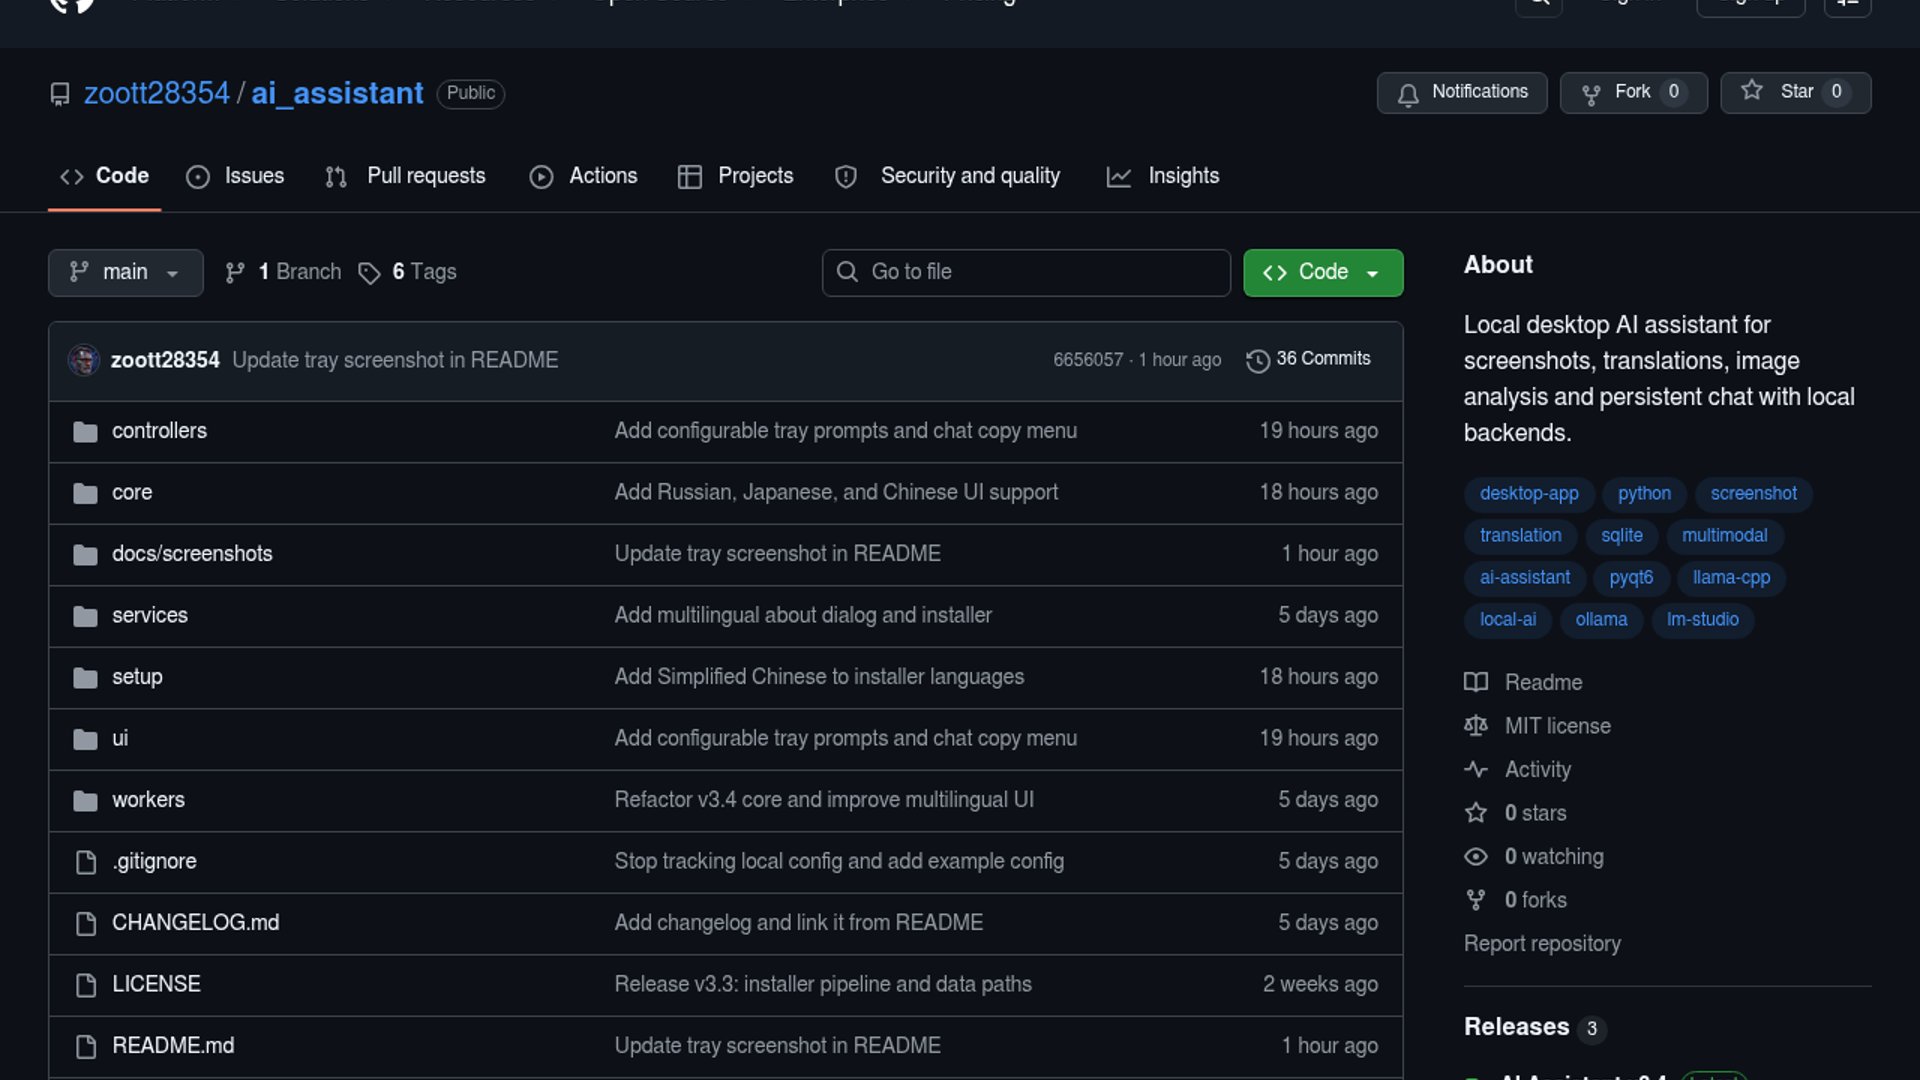This screenshot has height=1080, width=1920.
Task: Open the Security and quality tab
Action: click(948, 176)
